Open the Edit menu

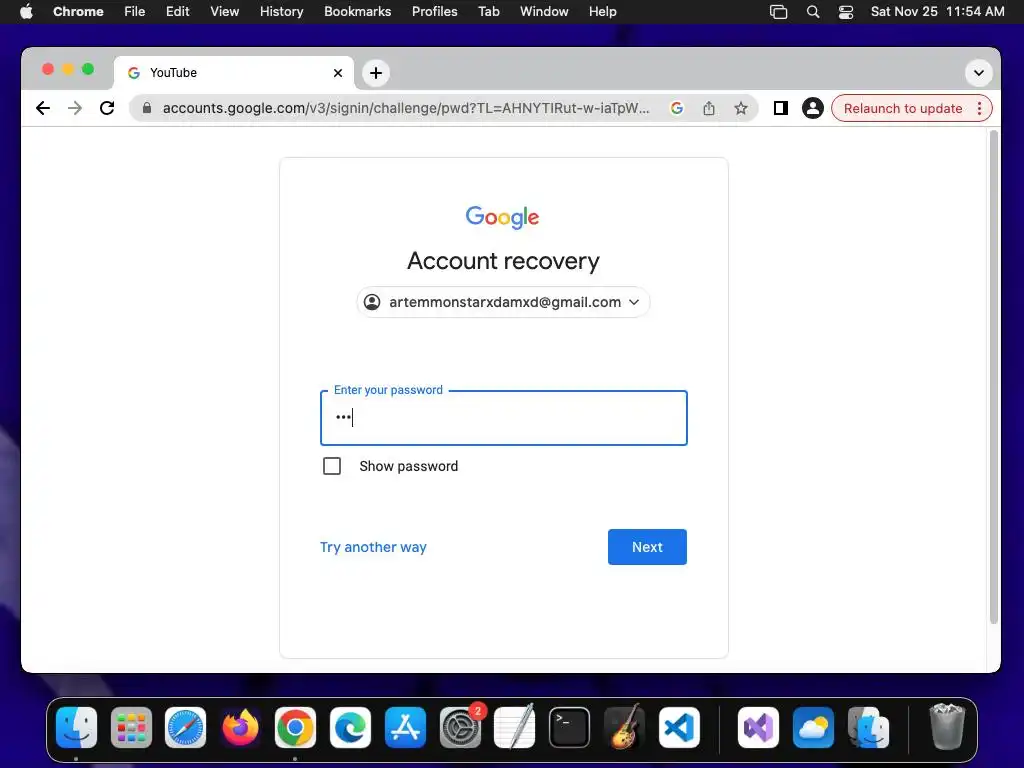(178, 12)
